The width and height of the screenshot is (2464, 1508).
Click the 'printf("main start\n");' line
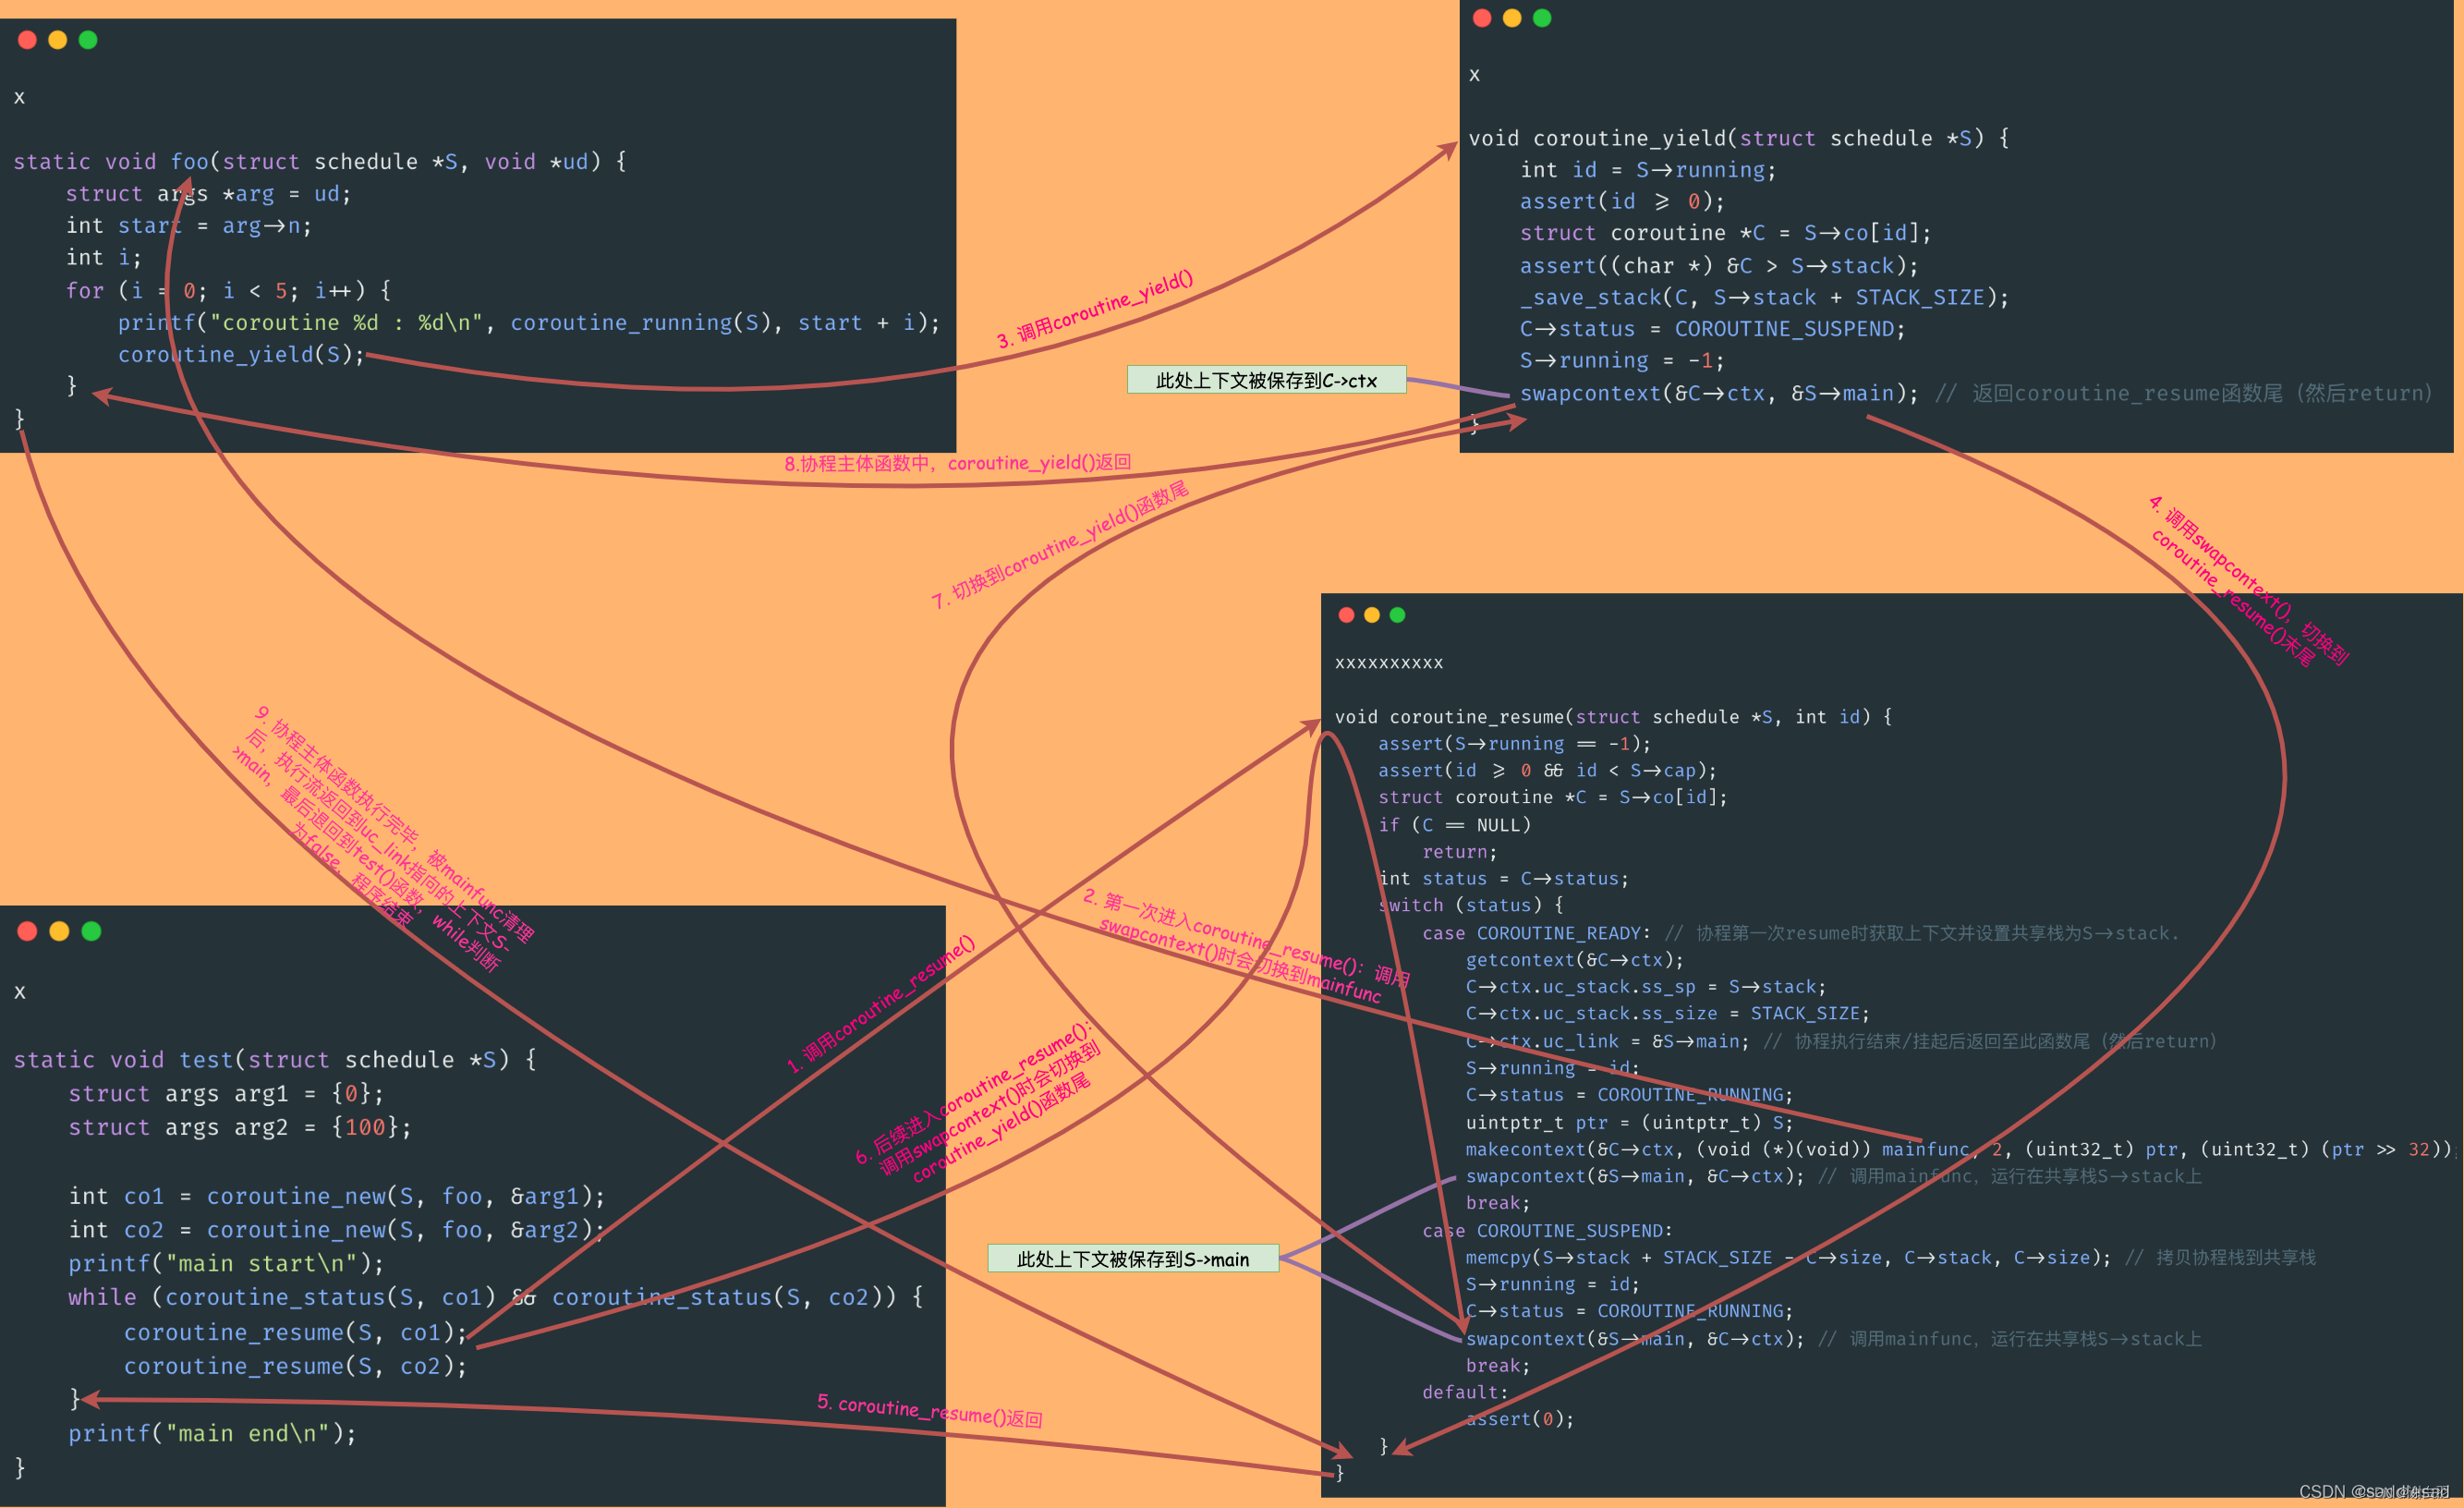pyautogui.click(x=226, y=1264)
